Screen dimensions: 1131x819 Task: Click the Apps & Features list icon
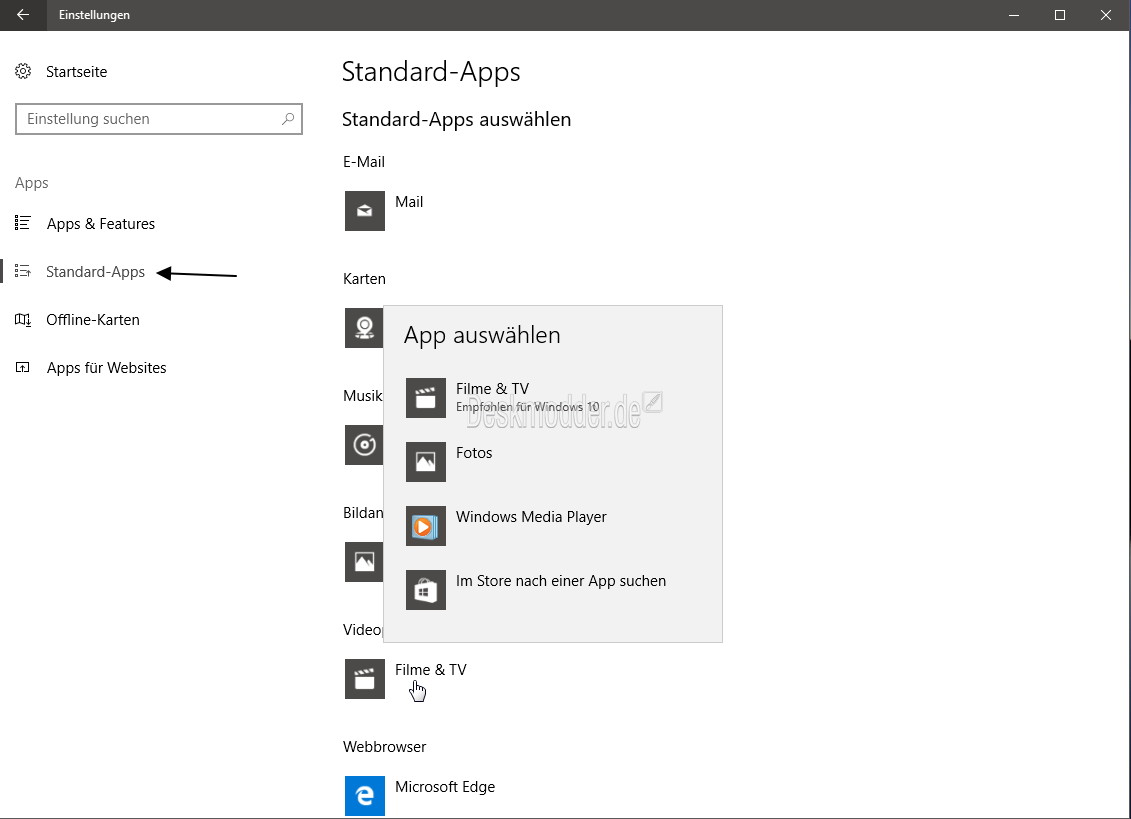(x=23, y=223)
